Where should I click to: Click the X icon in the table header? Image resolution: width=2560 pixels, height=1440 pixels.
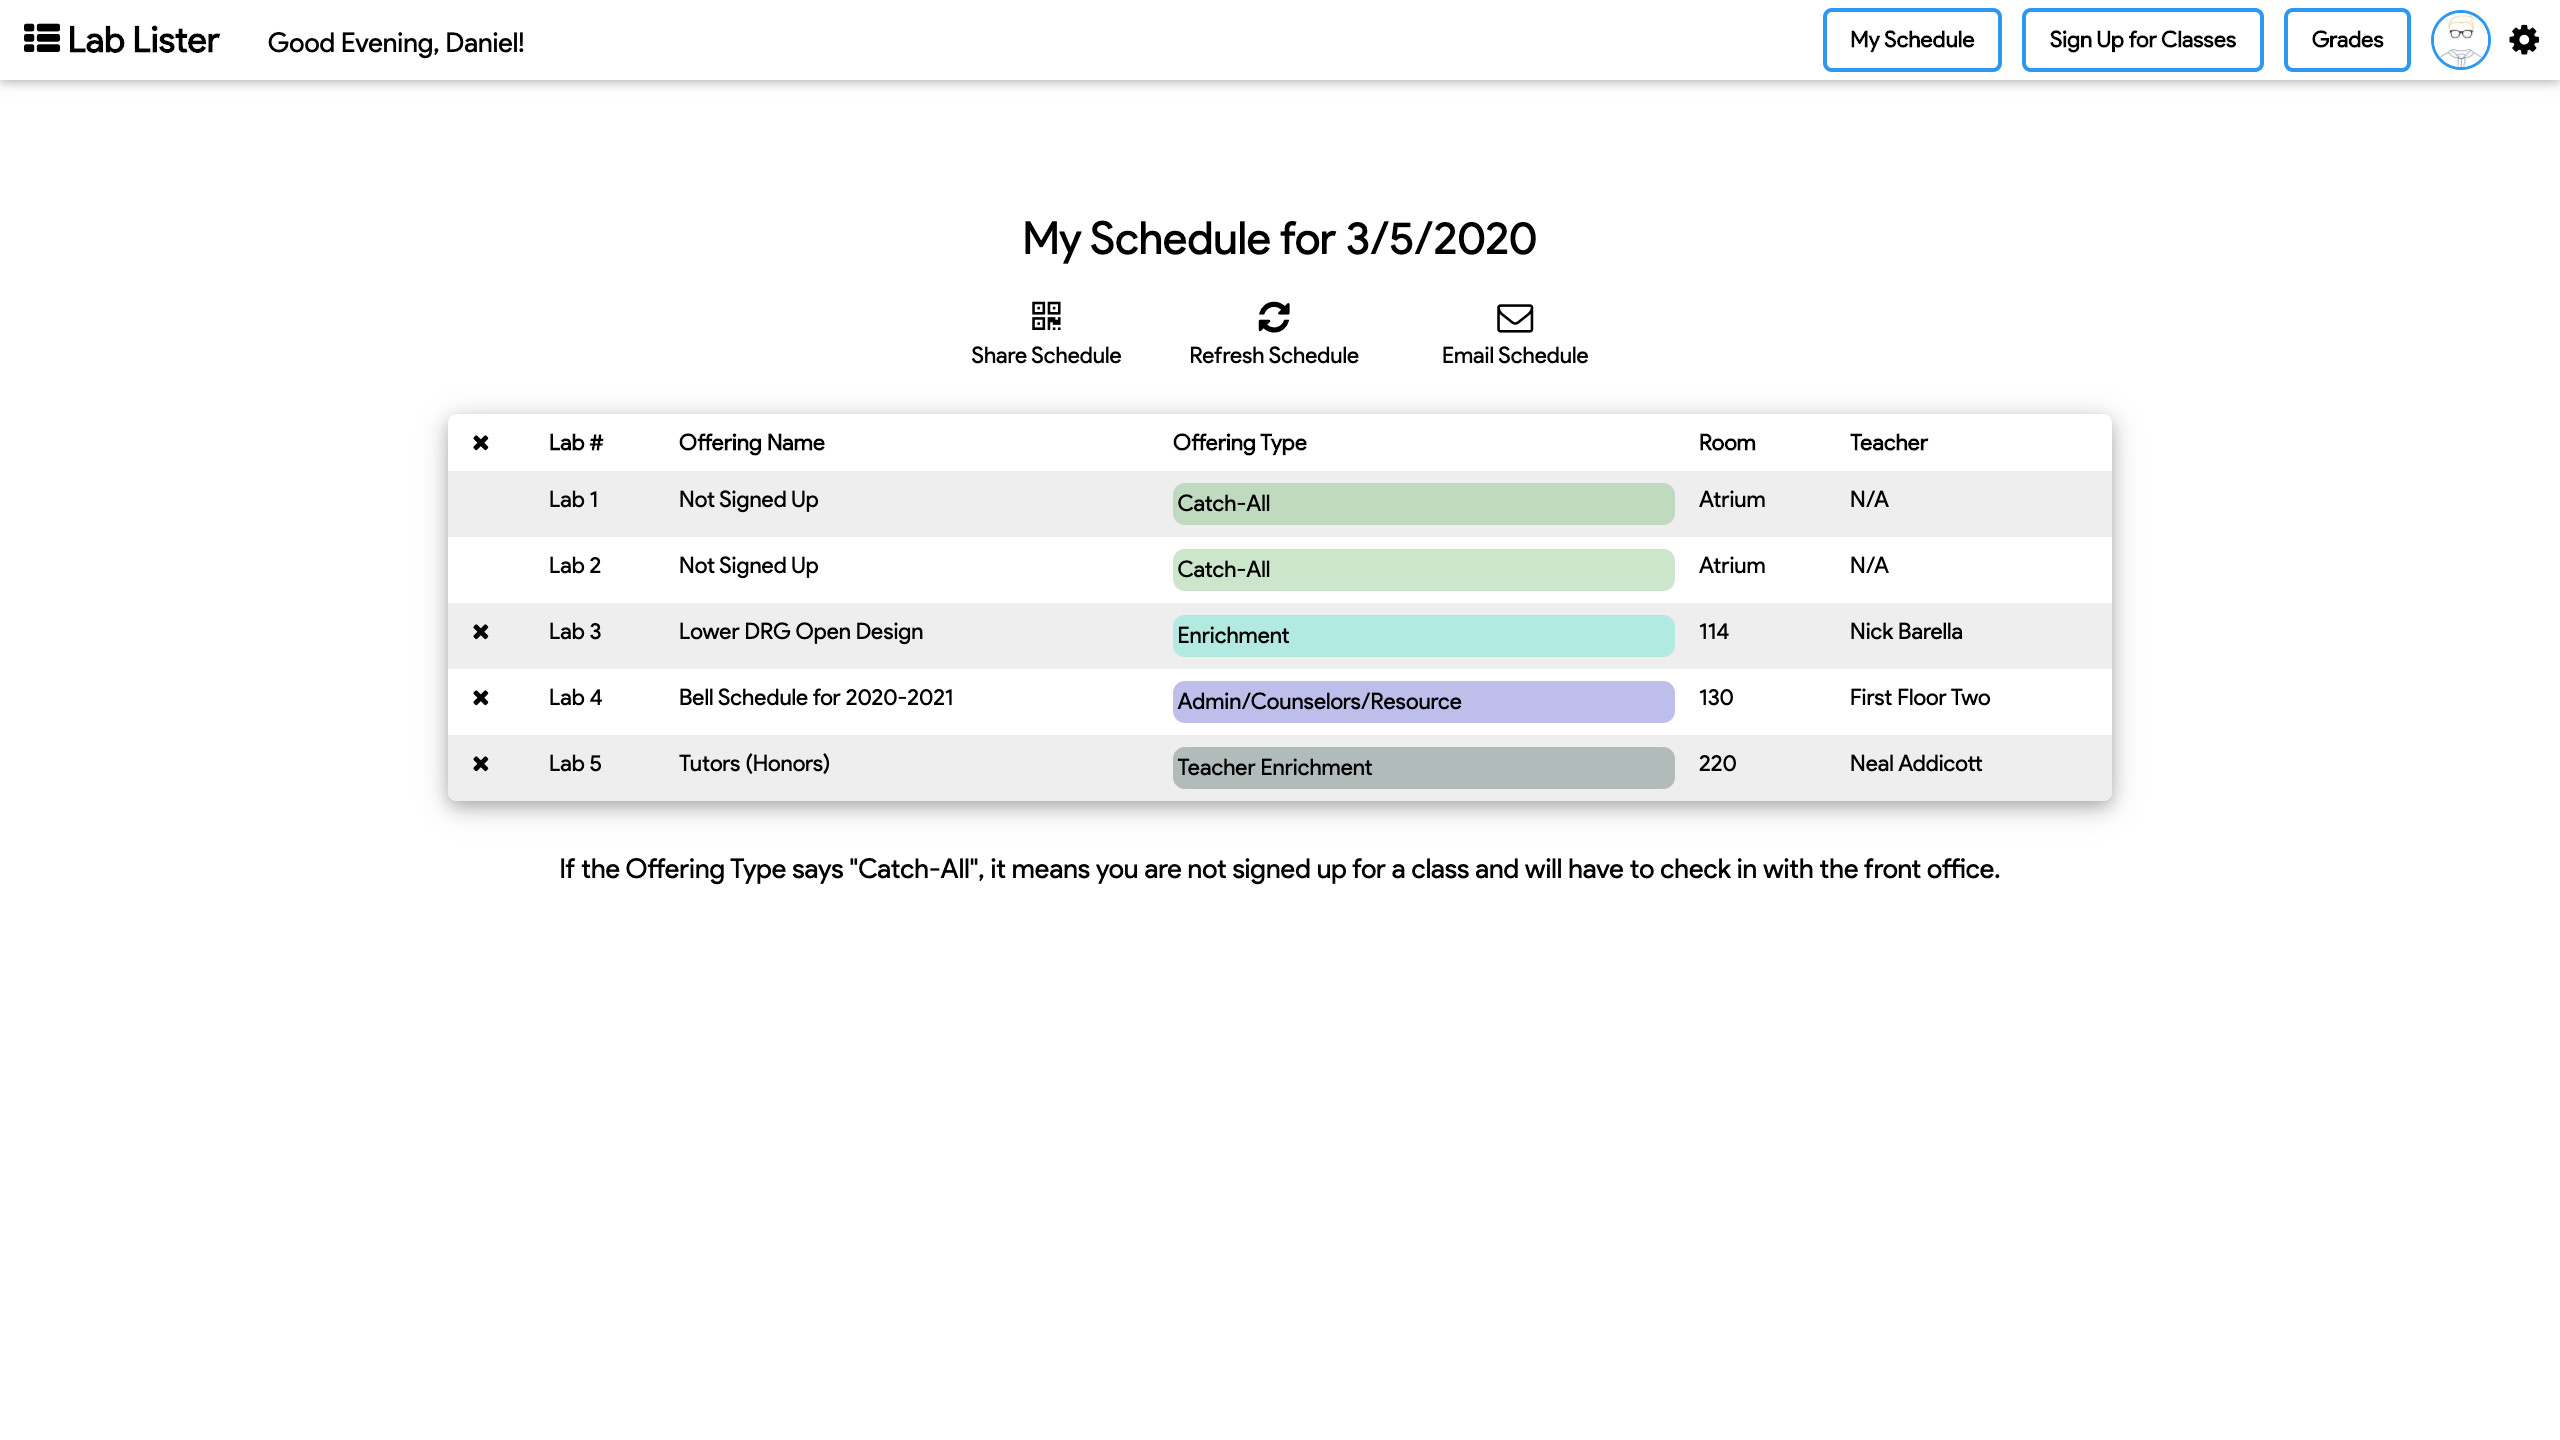point(481,443)
